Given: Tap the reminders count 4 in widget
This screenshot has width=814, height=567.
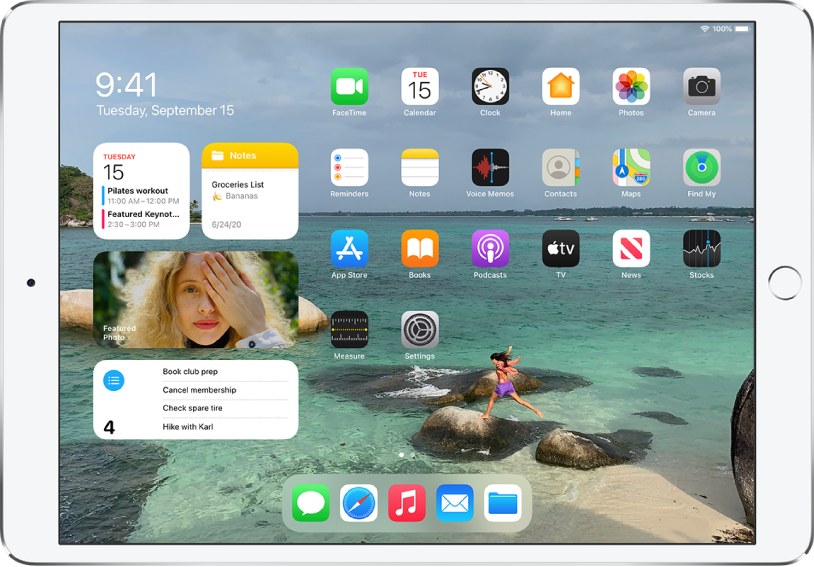Looking at the screenshot, I should tap(109, 427).
